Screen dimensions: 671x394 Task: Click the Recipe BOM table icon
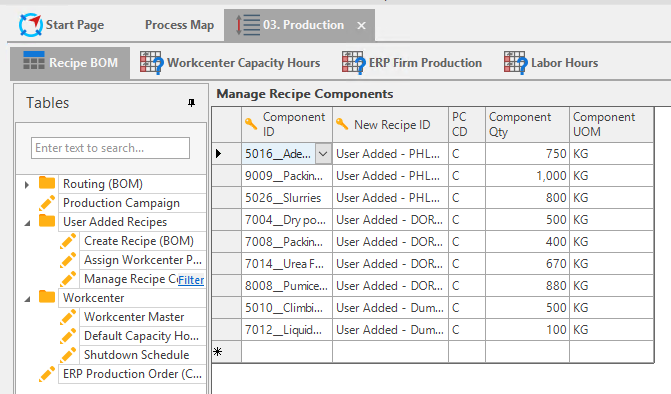pyautogui.click(x=34, y=61)
